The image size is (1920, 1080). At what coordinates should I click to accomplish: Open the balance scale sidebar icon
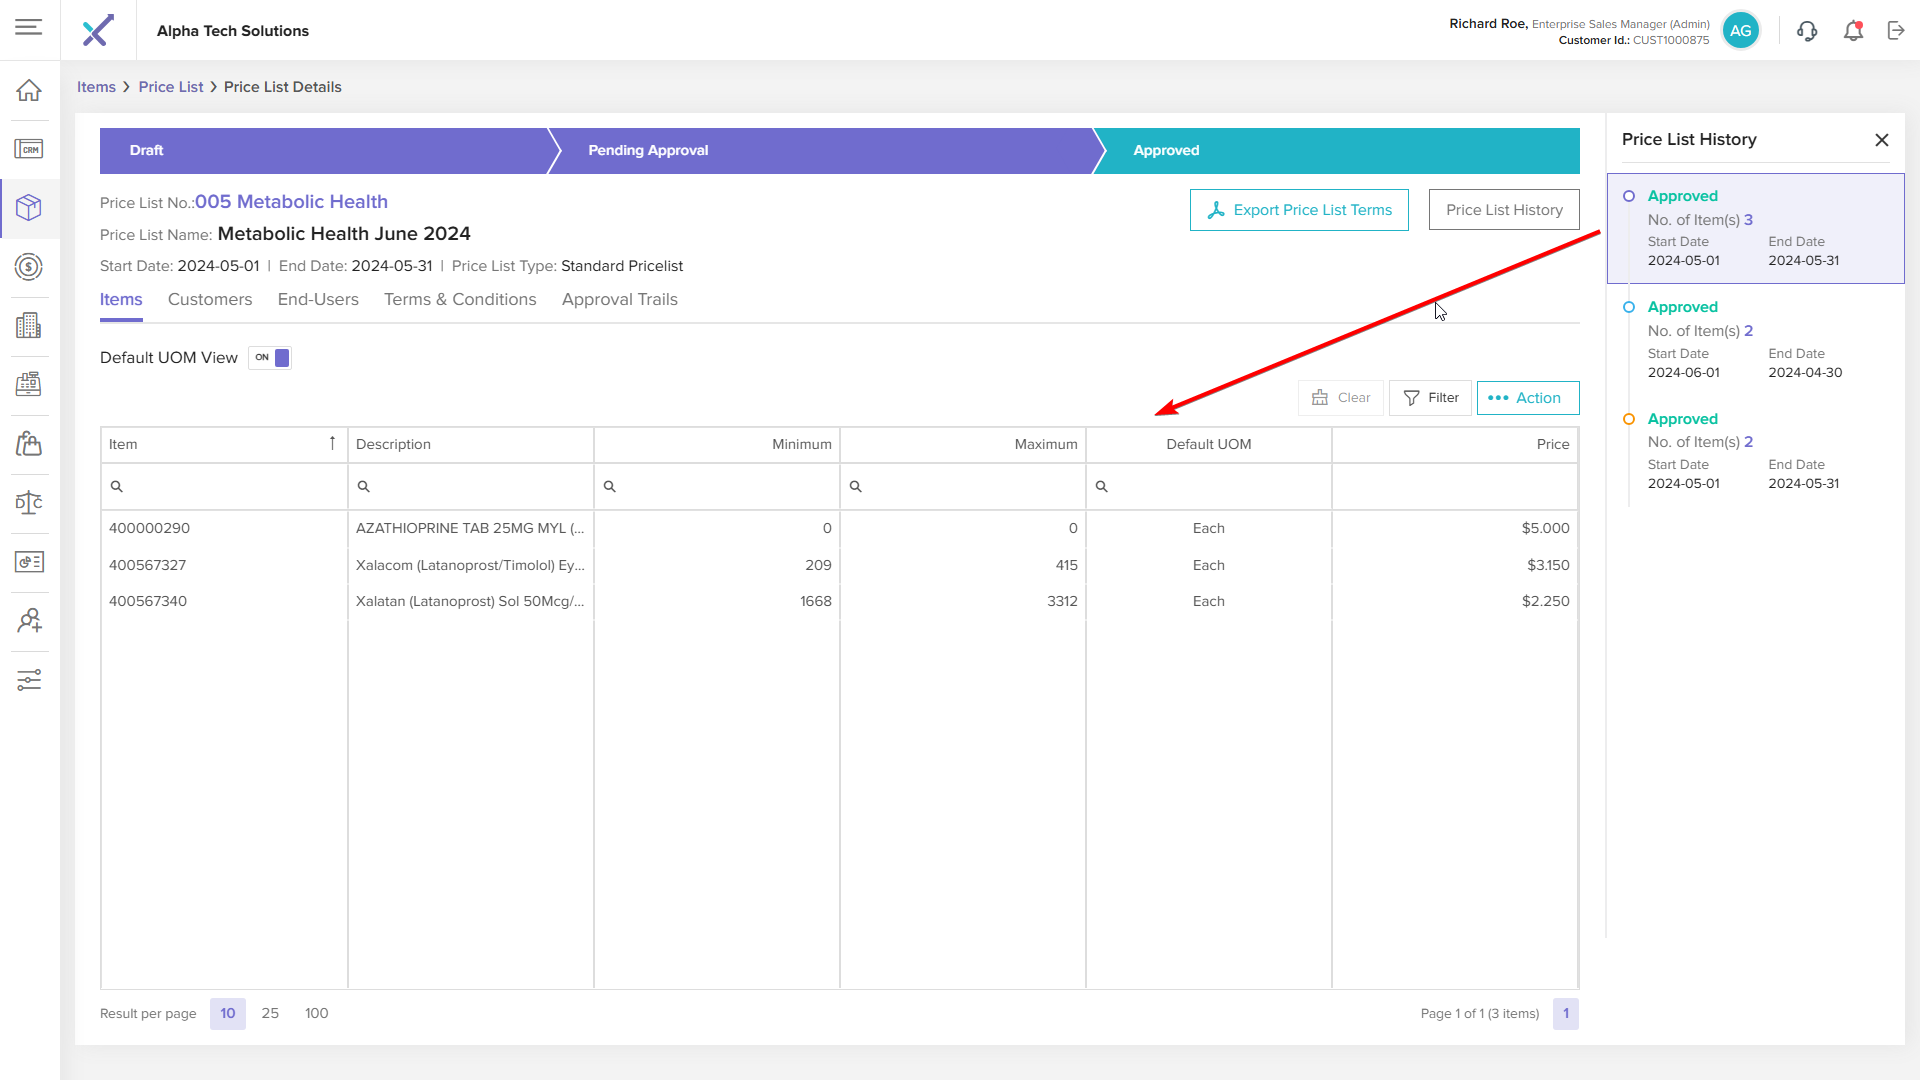[x=29, y=503]
